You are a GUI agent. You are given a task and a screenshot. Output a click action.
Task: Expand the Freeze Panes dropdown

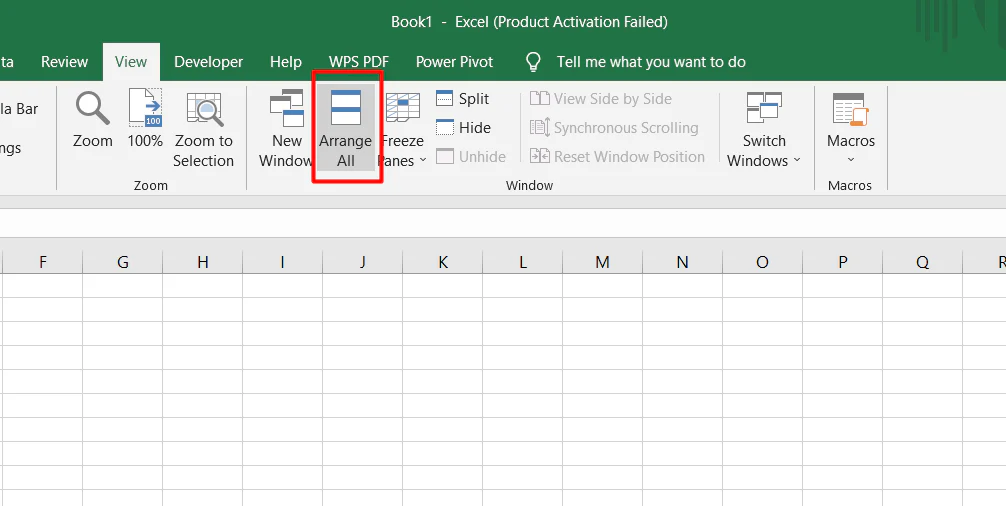click(422, 161)
